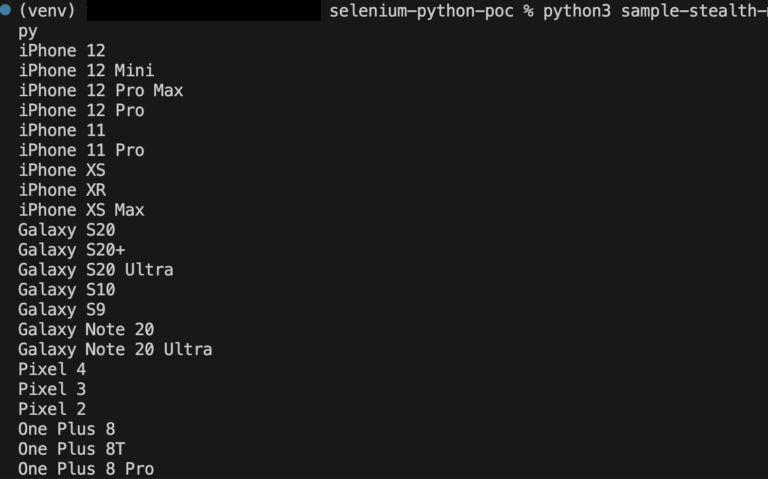Click the Galaxy Note 20 Ultra line

tap(115, 349)
